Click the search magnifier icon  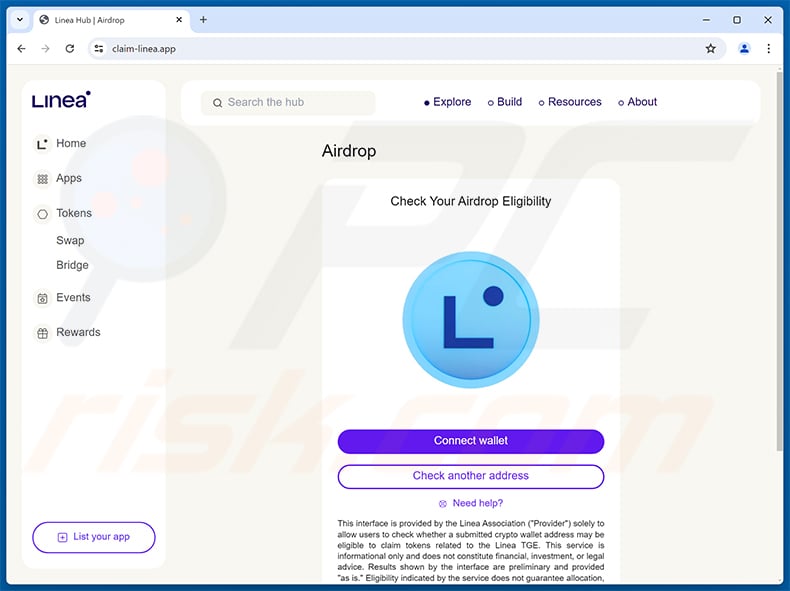(x=217, y=103)
